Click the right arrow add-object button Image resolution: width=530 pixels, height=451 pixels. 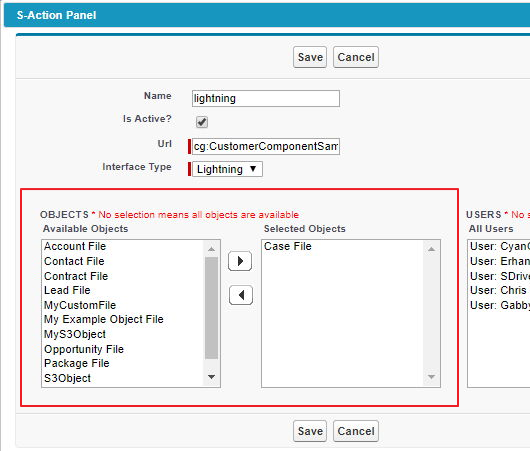click(x=240, y=261)
